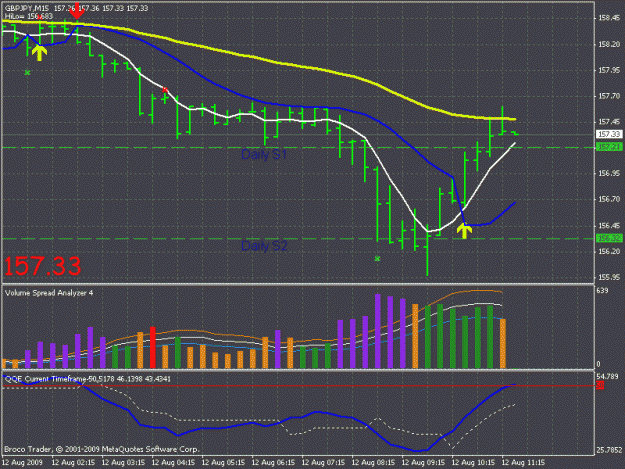625x469 pixels.
Task: Click the tallest purple volume bar
Action: tap(377, 331)
